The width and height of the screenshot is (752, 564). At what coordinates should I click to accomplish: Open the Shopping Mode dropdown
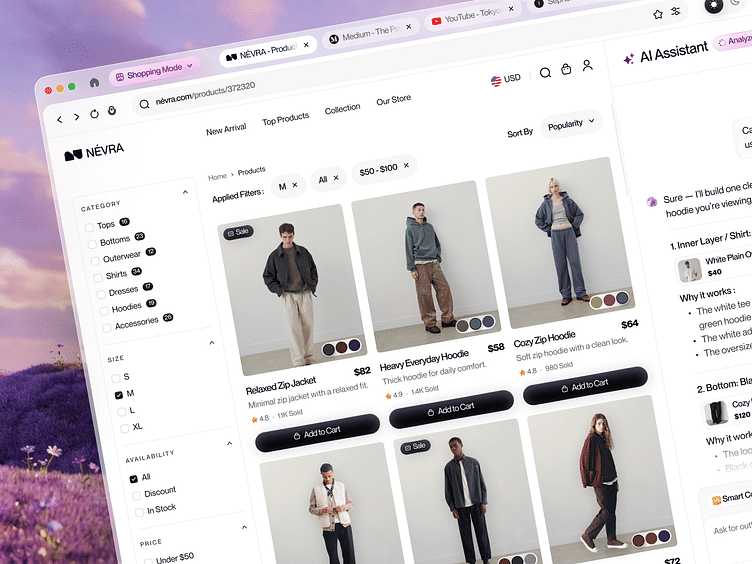click(x=154, y=71)
